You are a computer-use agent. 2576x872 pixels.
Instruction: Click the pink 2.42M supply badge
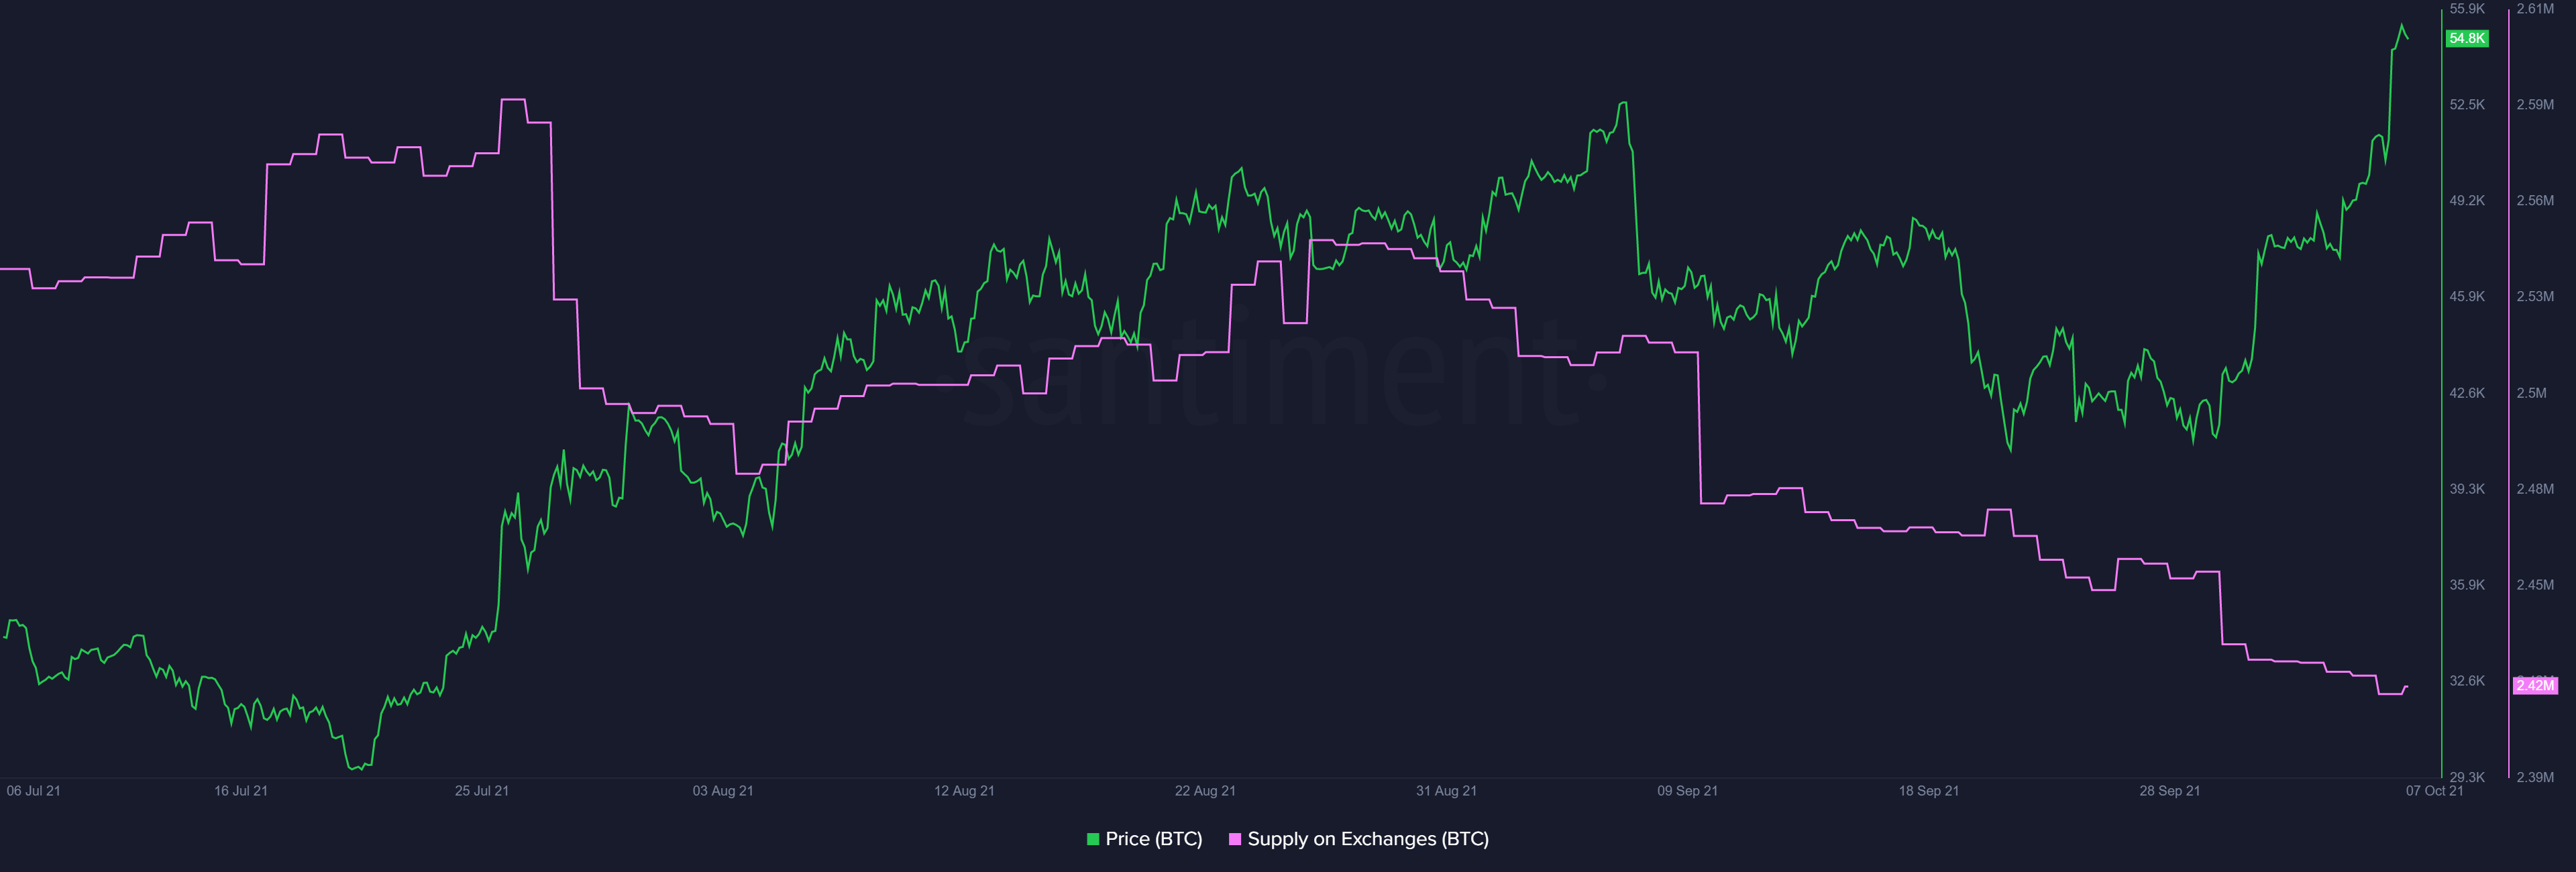tap(2535, 685)
